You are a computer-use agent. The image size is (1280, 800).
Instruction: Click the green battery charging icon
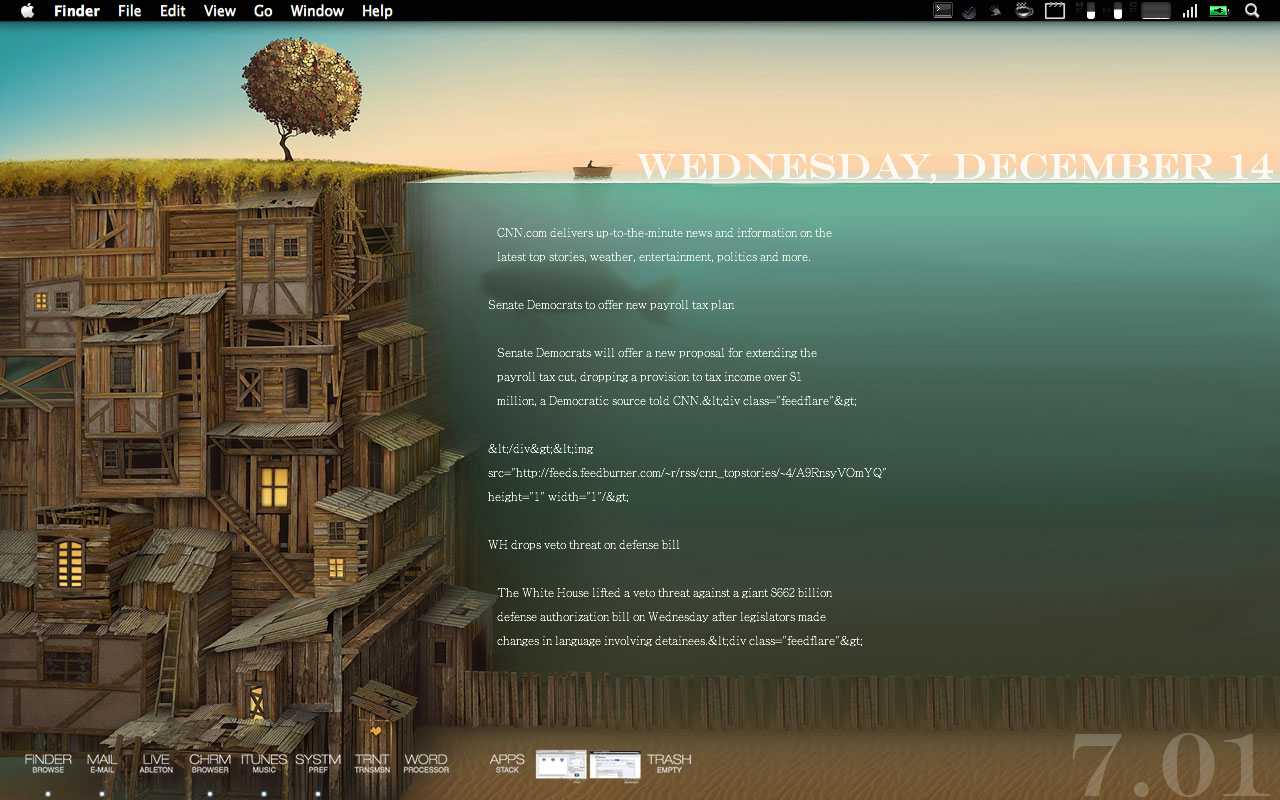[x=1220, y=11]
